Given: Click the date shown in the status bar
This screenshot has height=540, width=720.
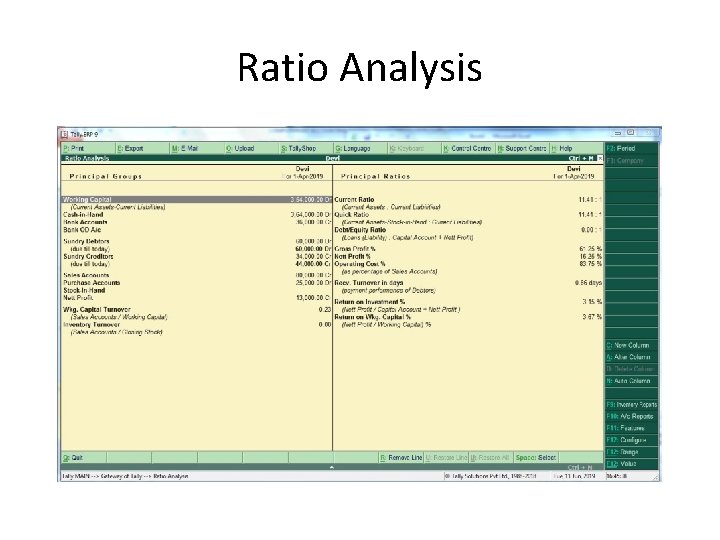Looking at the screenshot, I should click(574, 477).
